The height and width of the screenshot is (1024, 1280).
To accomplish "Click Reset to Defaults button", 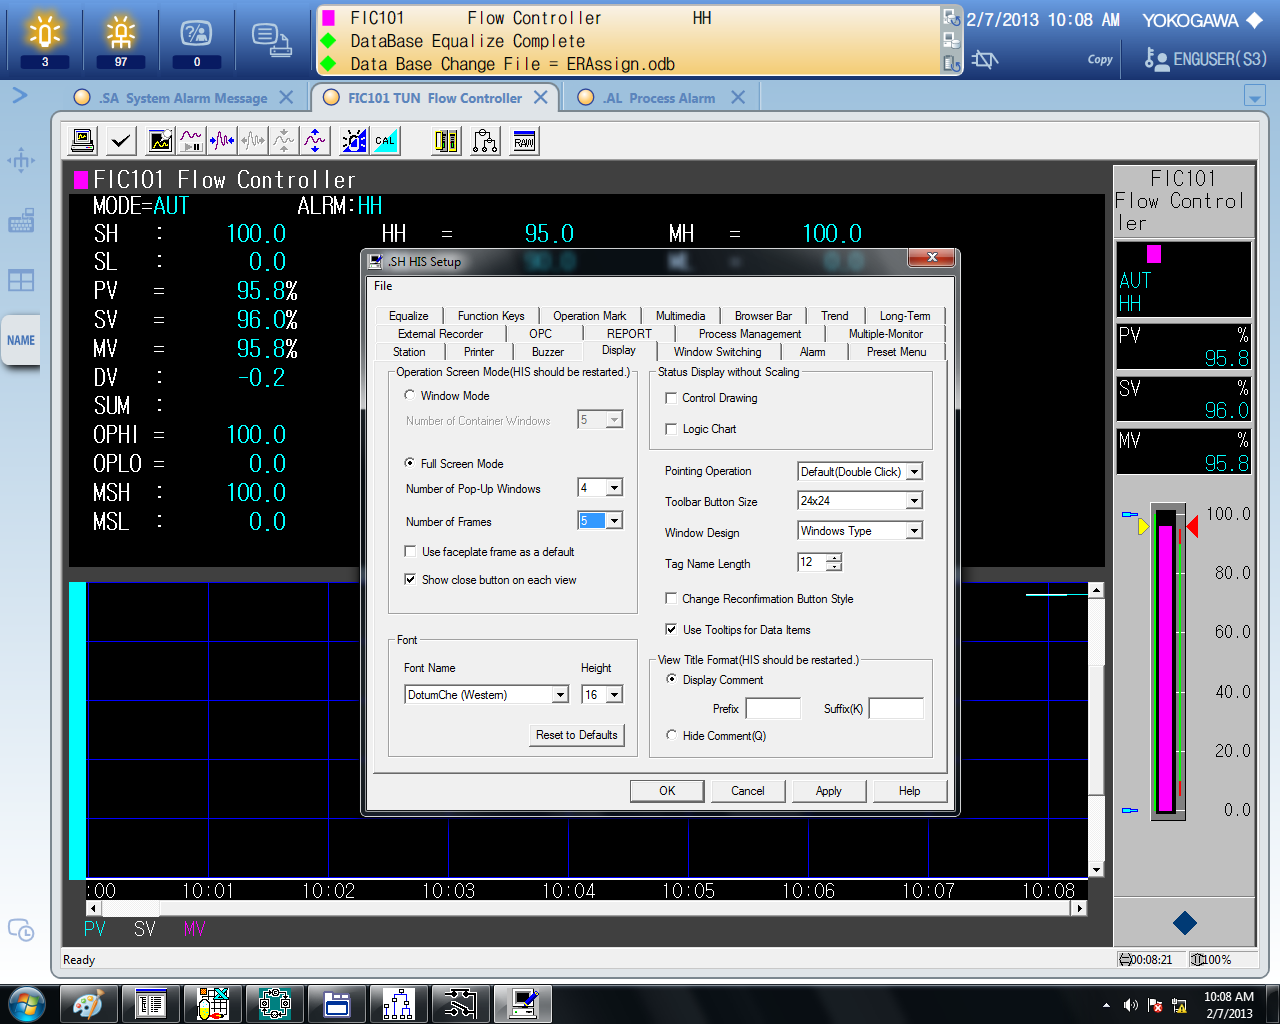I will pos(577,735).
